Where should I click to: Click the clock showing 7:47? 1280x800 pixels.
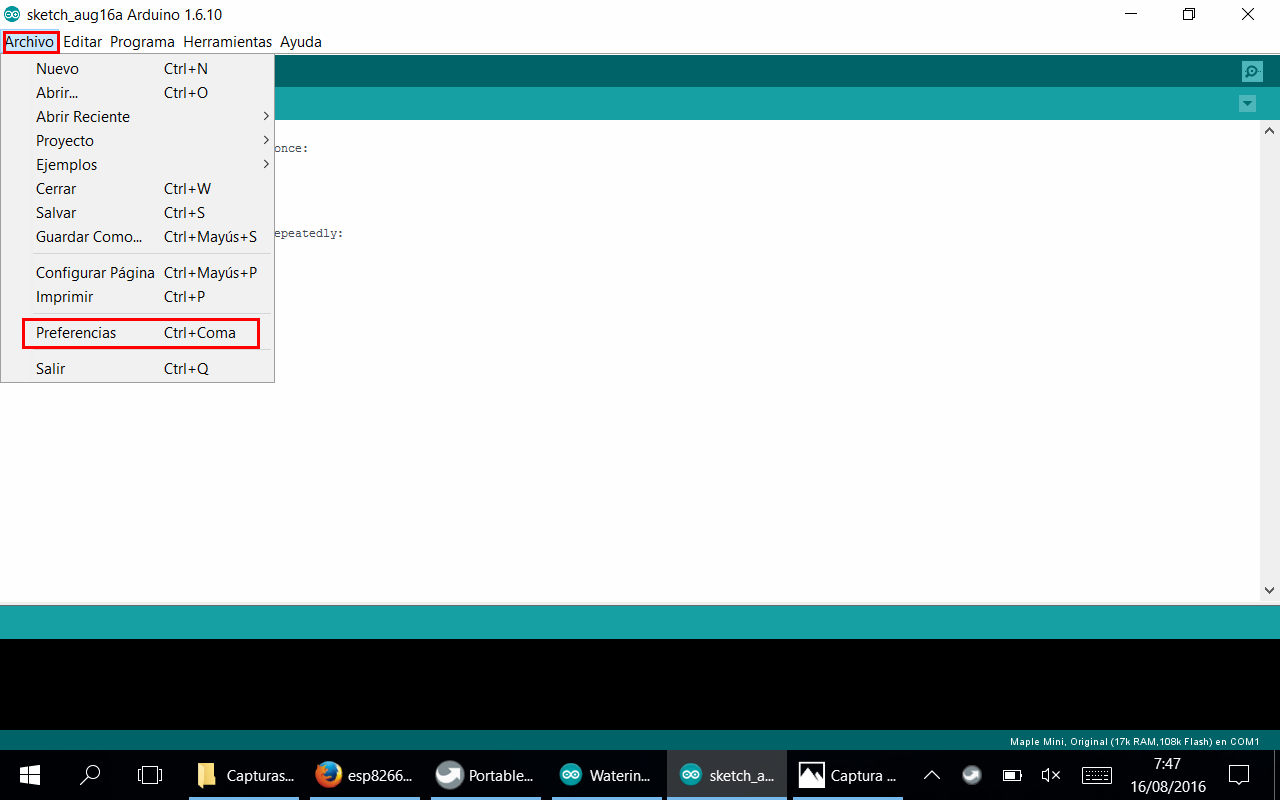point(1167,775)
